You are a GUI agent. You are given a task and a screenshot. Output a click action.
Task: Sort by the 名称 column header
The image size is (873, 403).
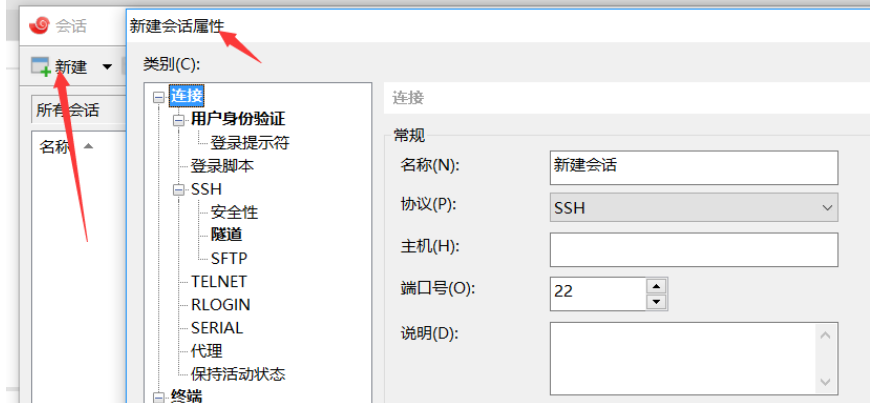[x=55, y=148]
